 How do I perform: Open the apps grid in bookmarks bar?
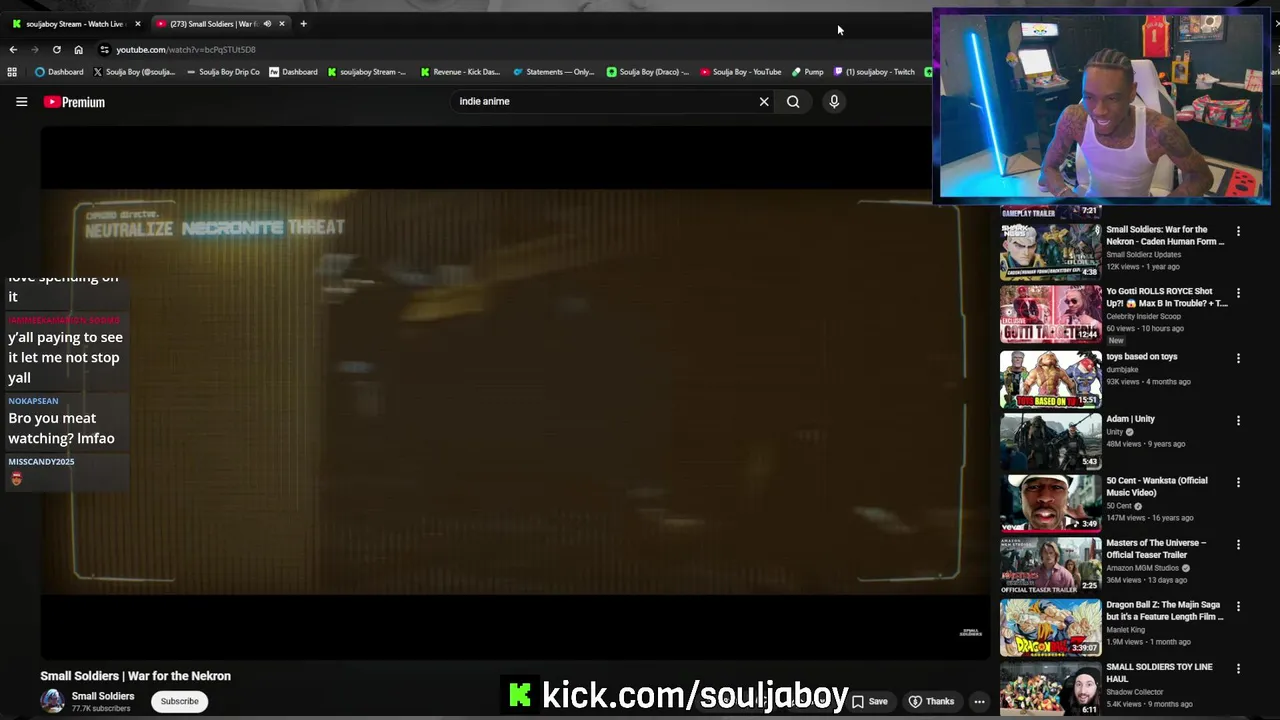pyautogui.click(x=12, y=72)
